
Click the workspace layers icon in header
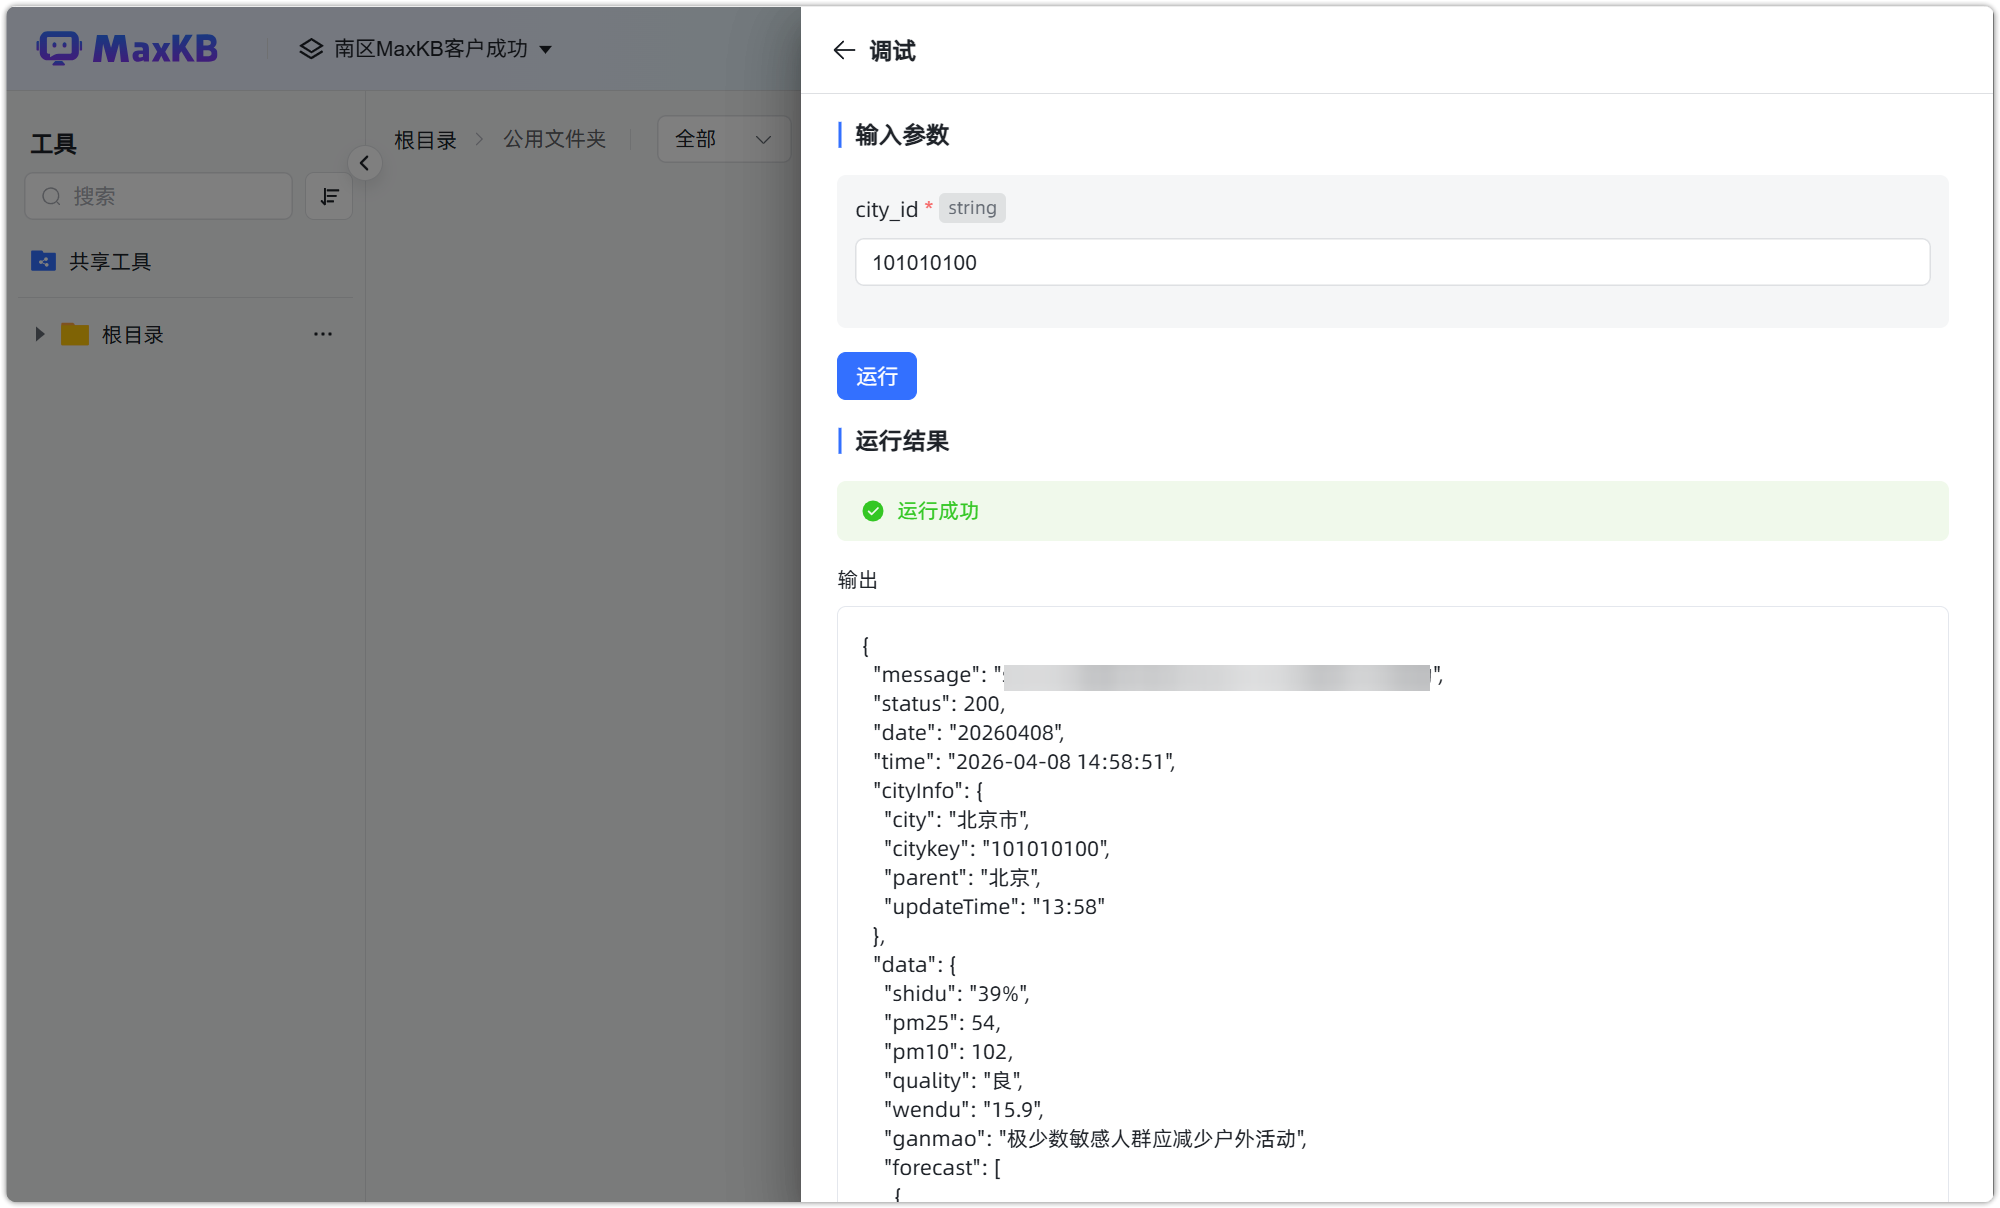pos(311,48)
